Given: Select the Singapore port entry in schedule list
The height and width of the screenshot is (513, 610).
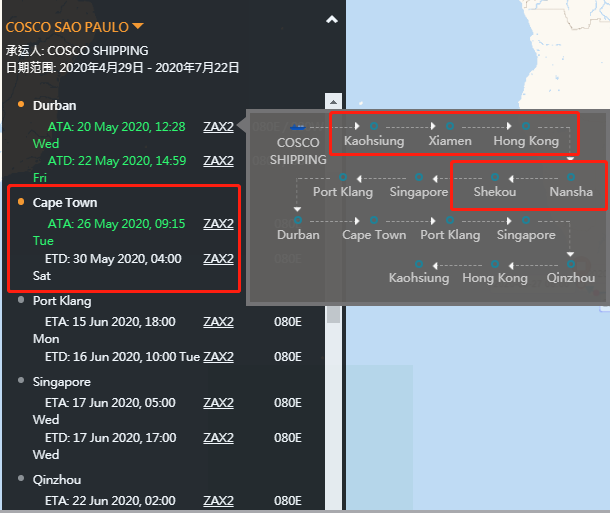Looking at the screenshot, I should [62, 382].
